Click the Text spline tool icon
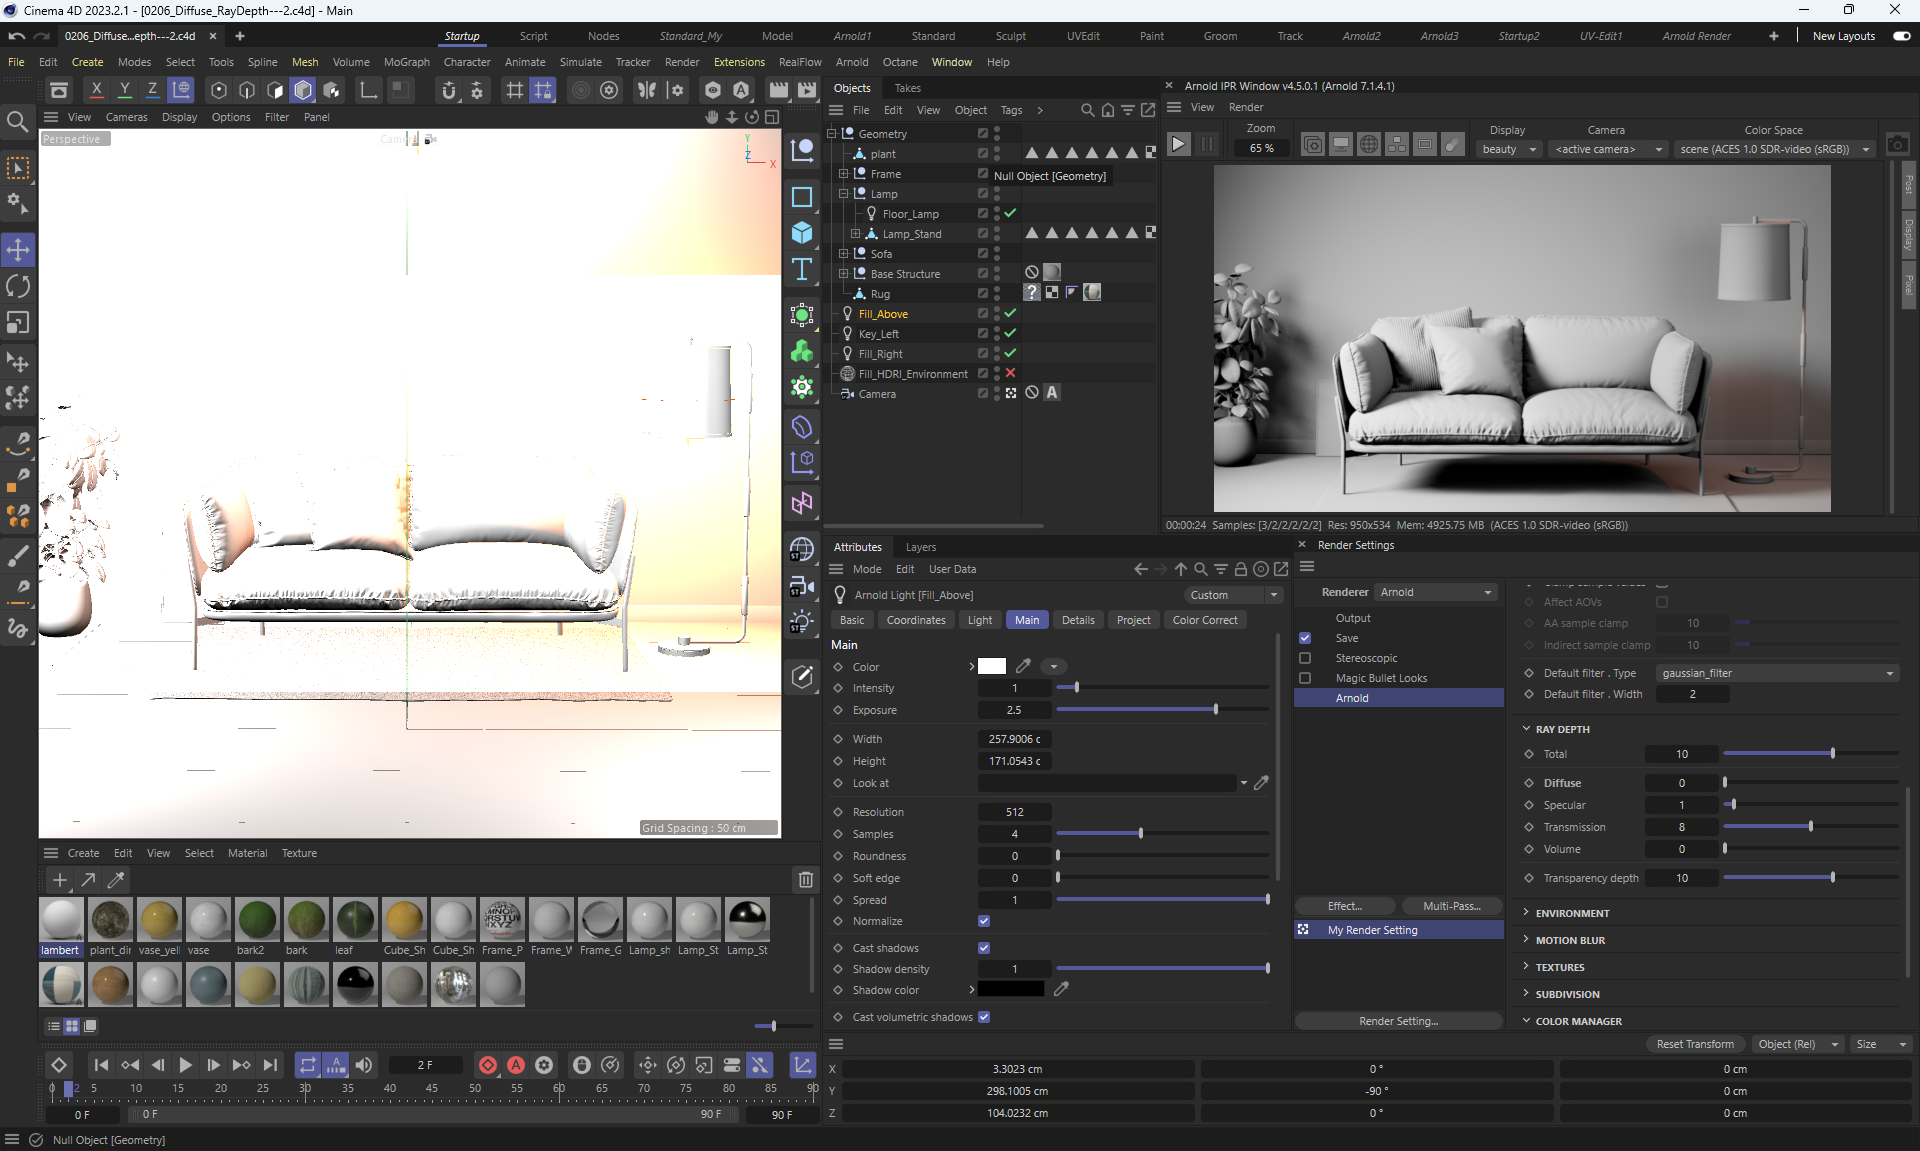1920x1151 pixels. pyautogui.click(x=802, y=270)
